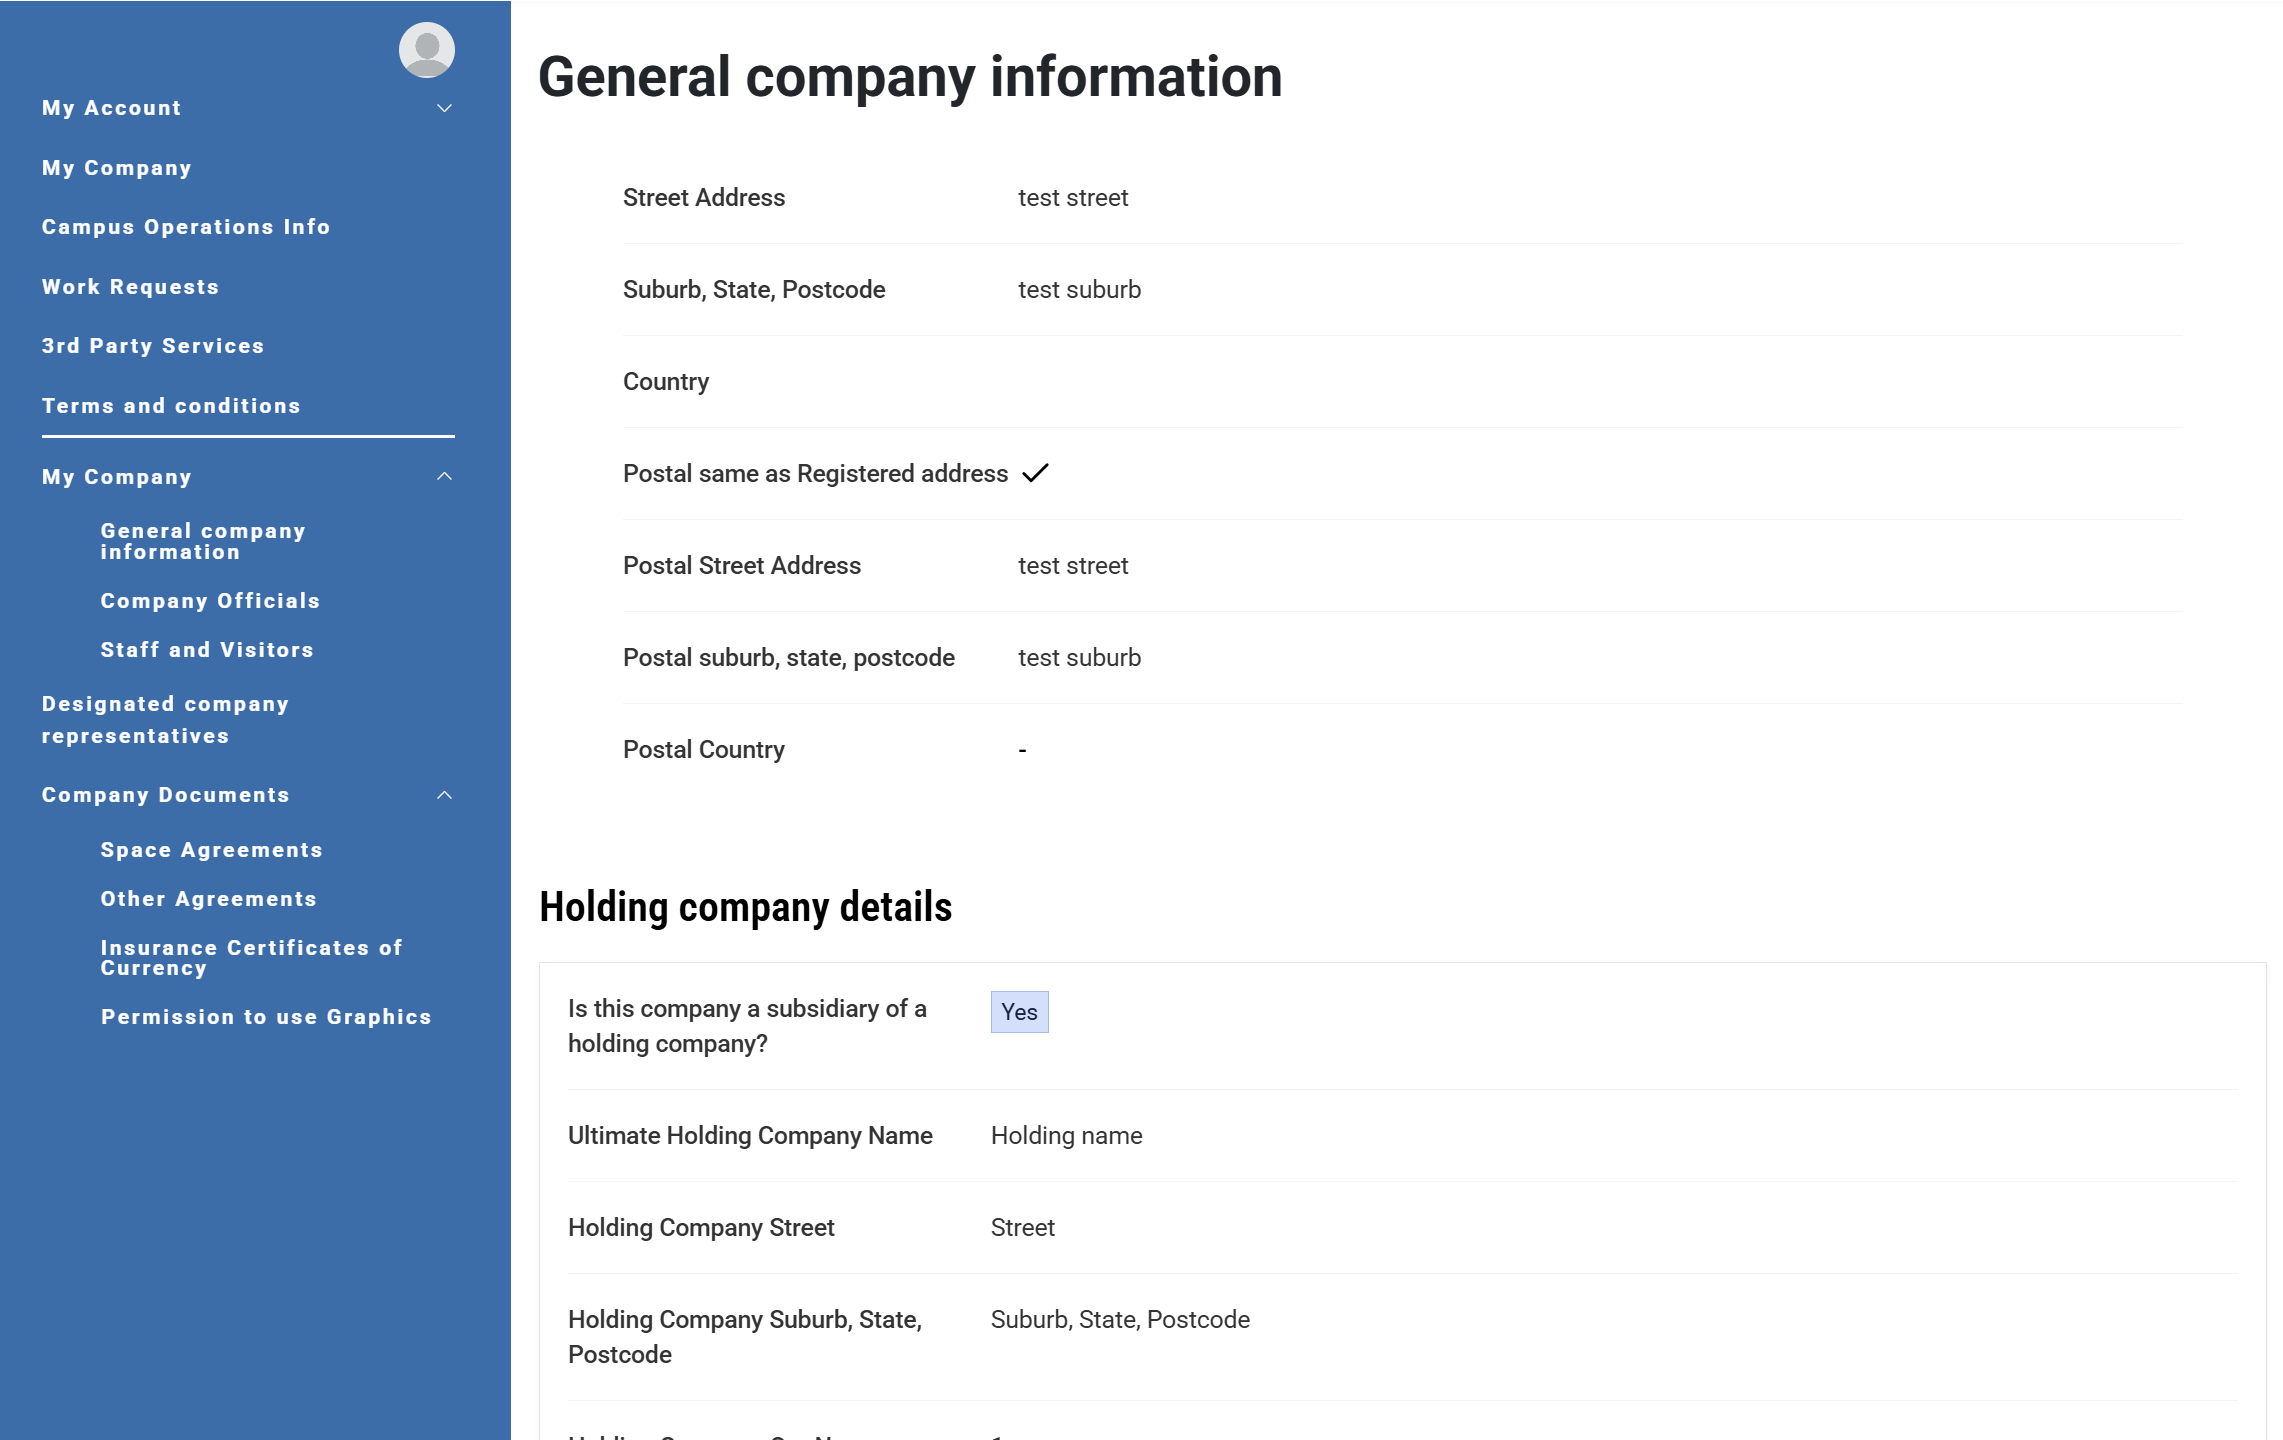Click the Ultimate Holding Company Name value

click(1066, 1136)
